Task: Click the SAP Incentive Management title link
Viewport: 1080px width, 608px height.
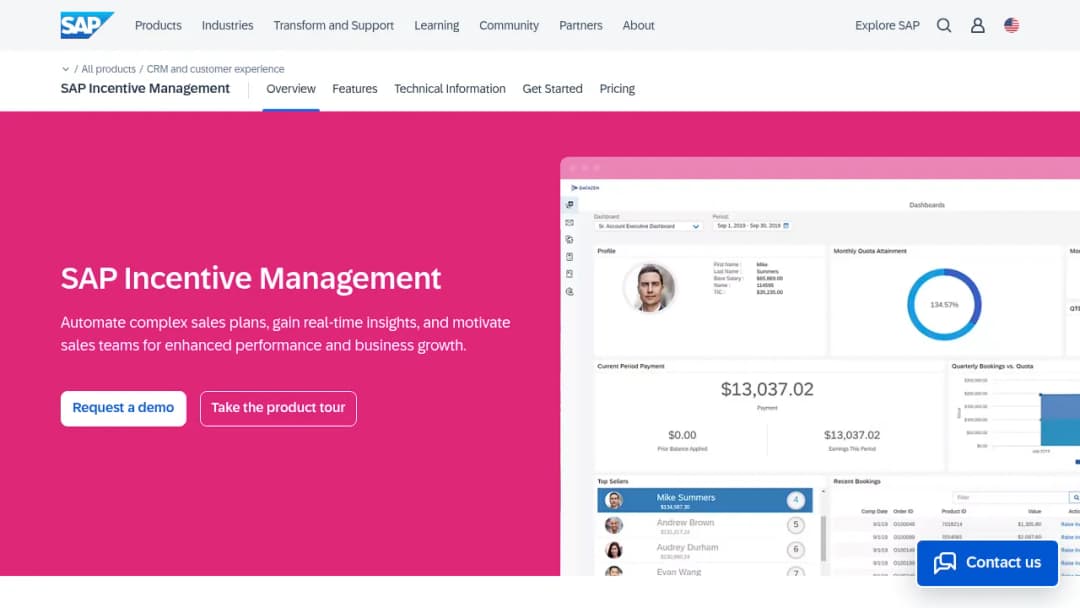Action: tap(145, 89)
